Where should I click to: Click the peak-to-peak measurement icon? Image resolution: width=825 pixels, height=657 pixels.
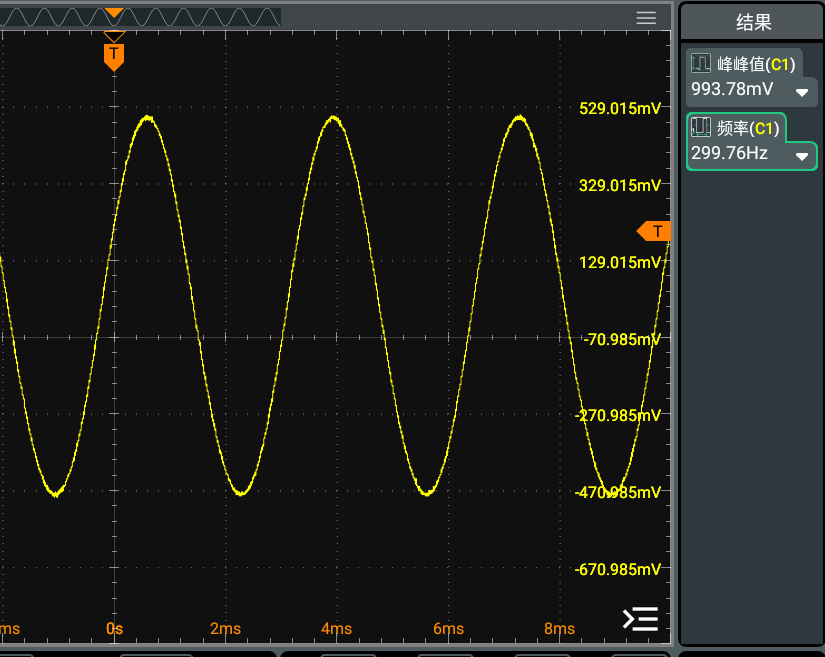[701, 65]
